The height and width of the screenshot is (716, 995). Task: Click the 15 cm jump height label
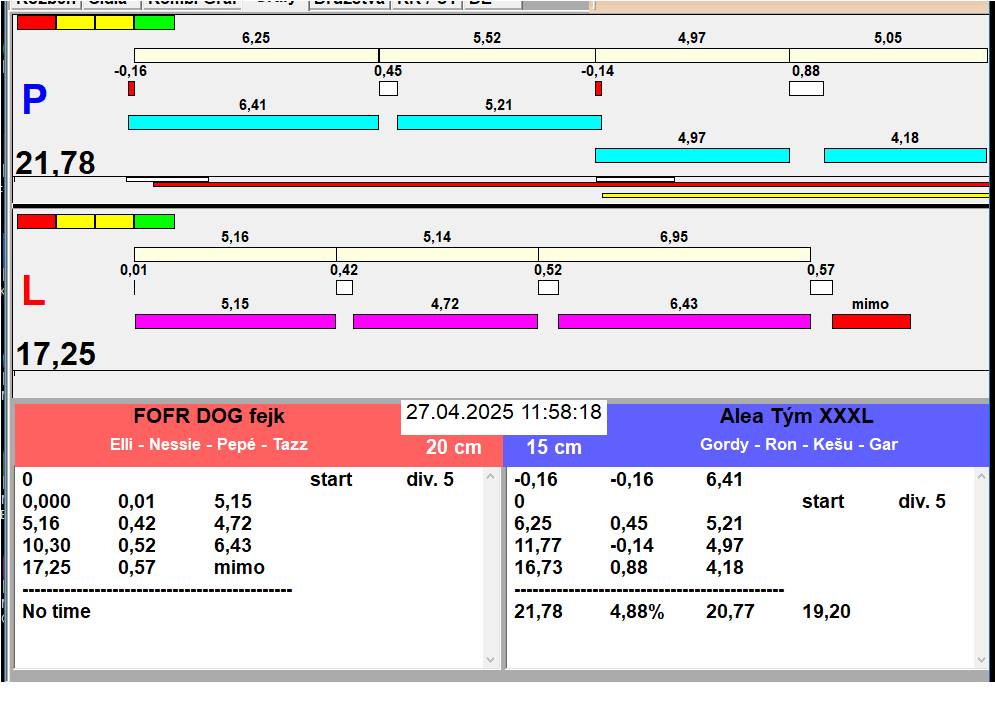click(554, 448)
